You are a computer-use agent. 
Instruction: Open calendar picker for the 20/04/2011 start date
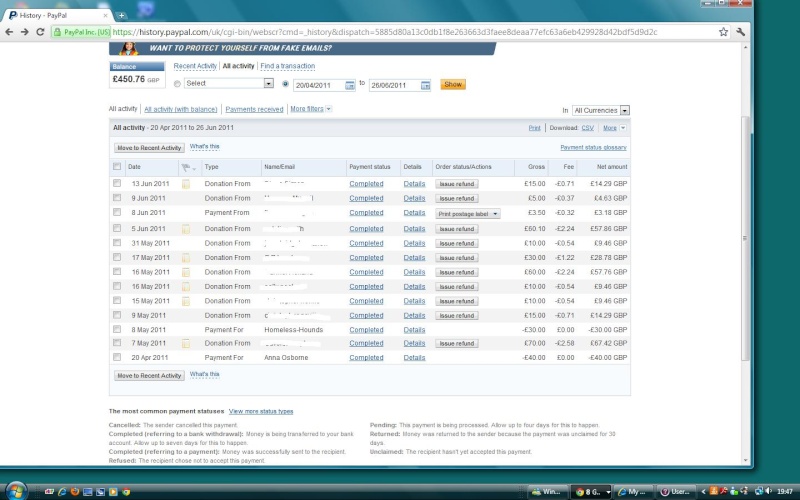(349, 85)
